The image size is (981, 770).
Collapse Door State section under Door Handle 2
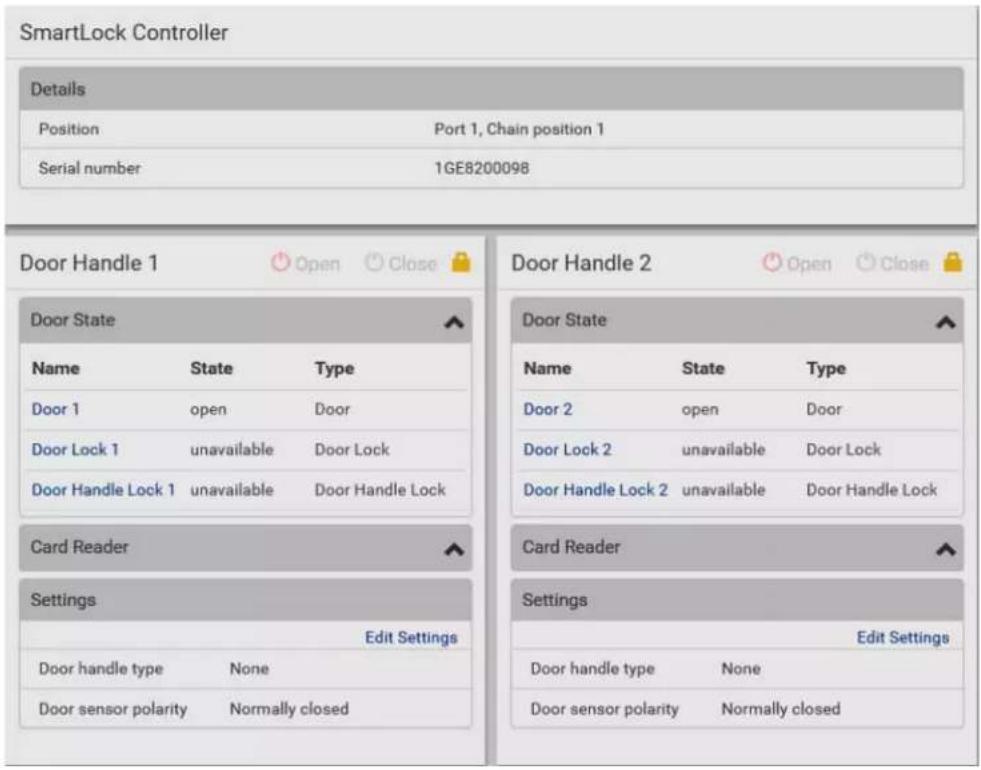click(946, 323)
